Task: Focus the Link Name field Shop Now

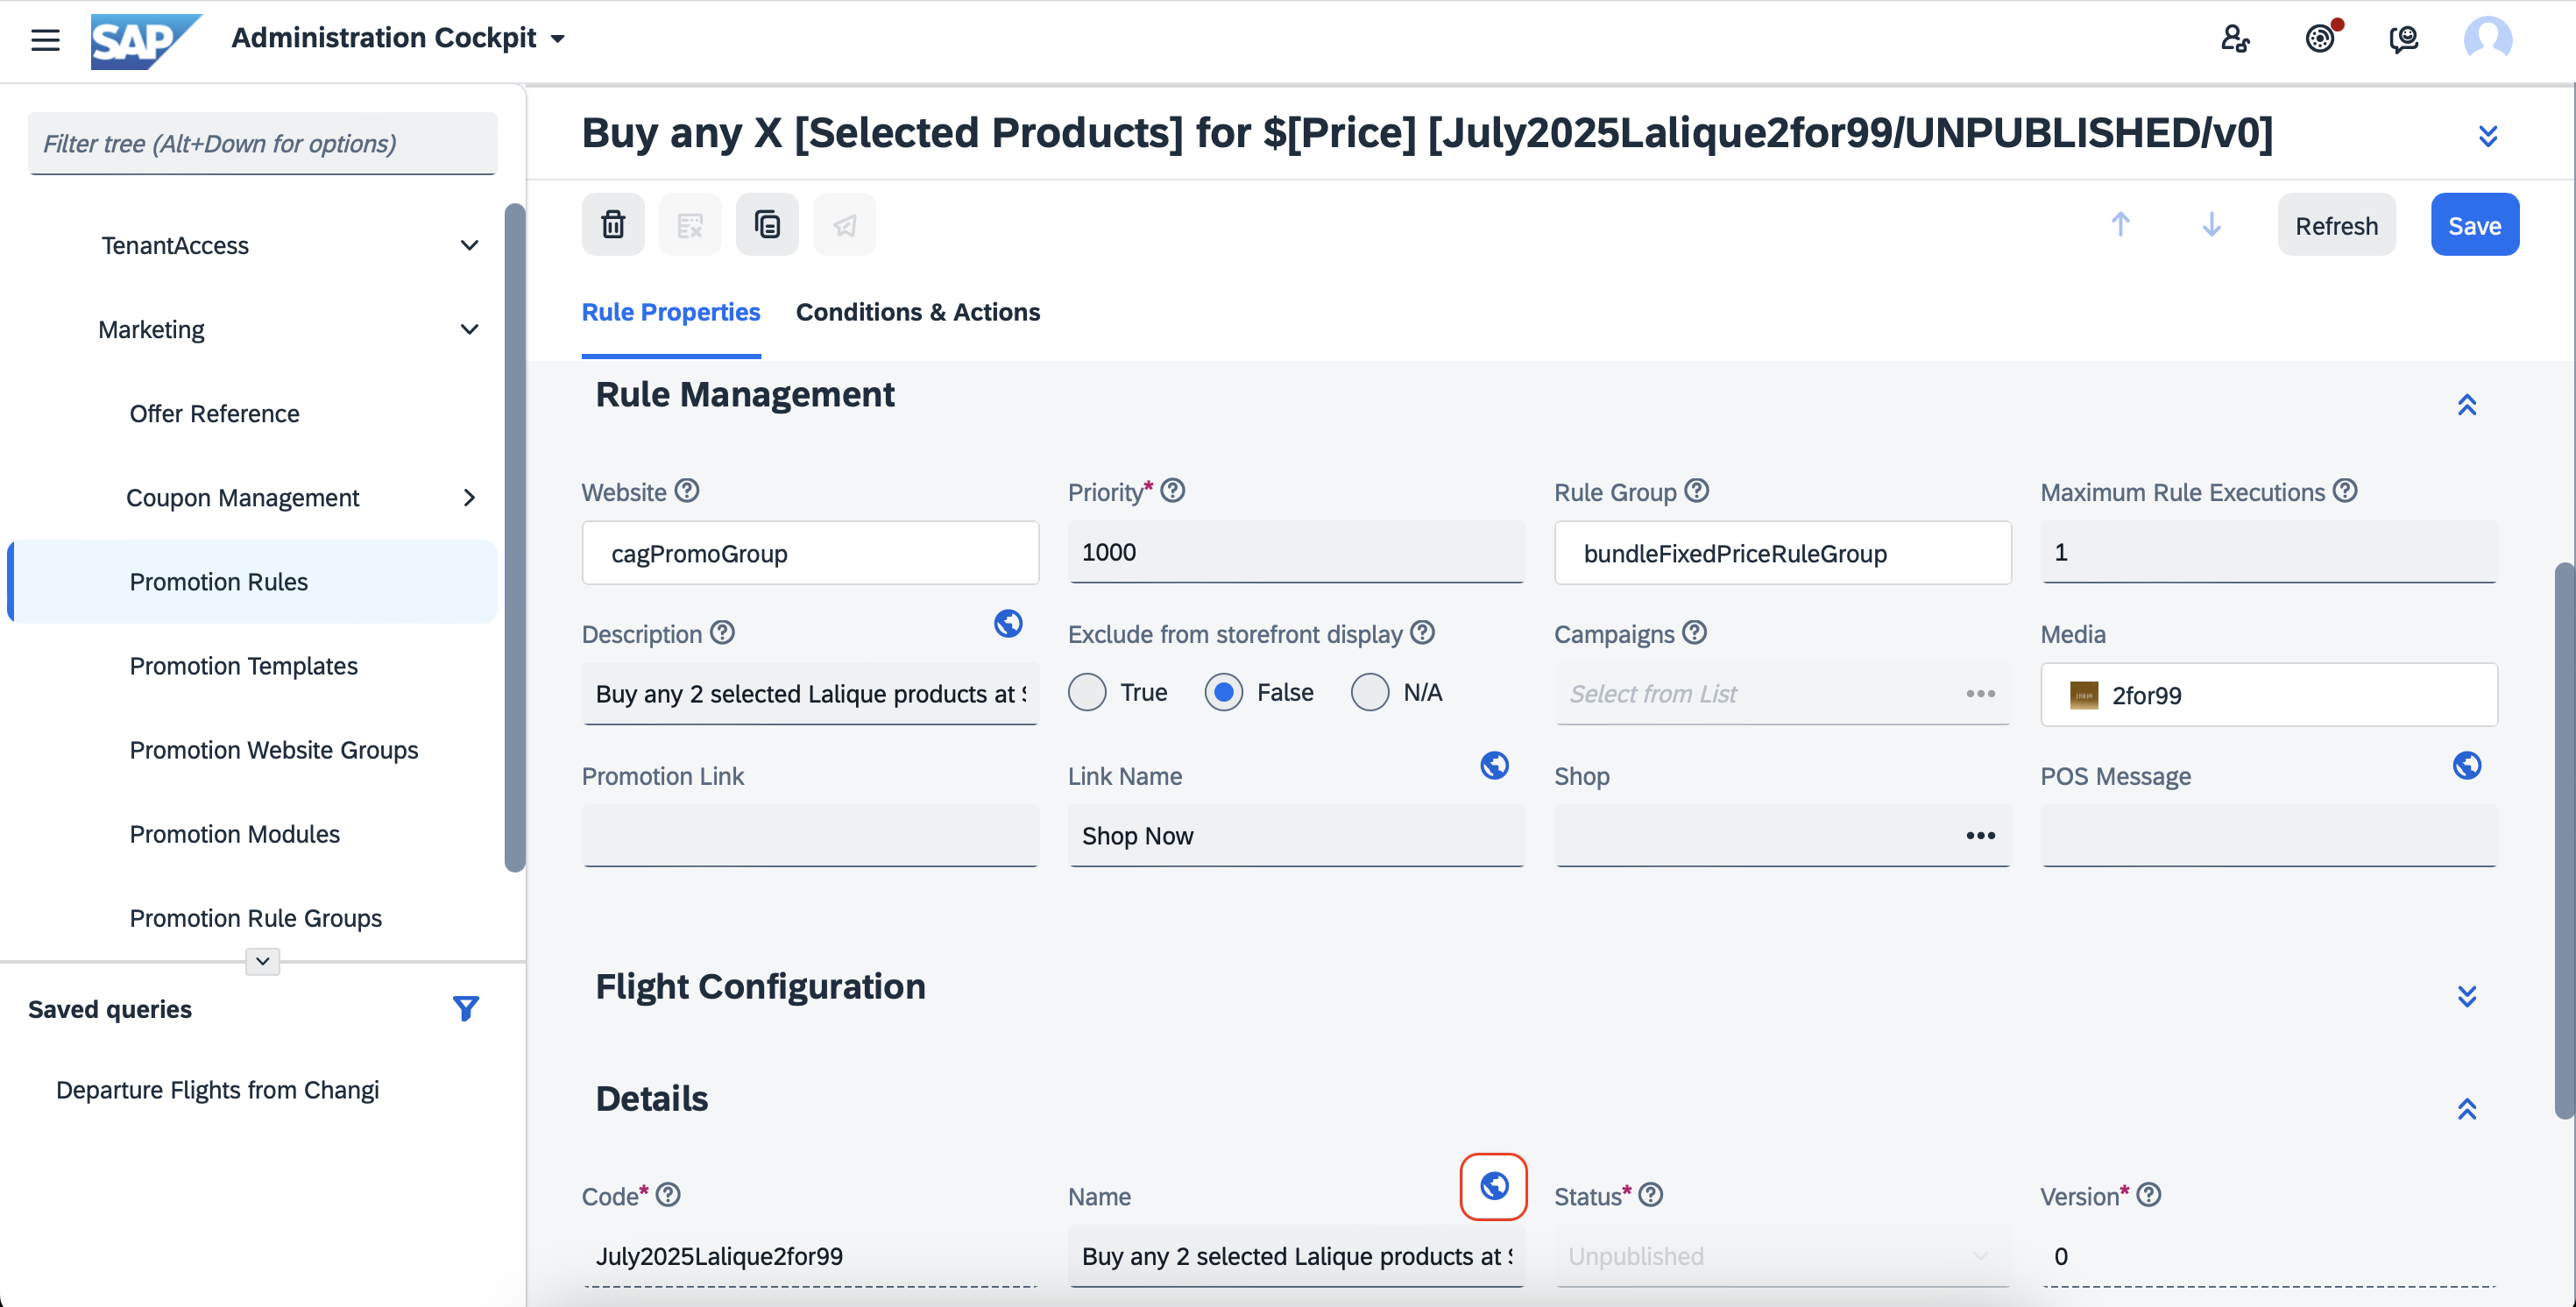Action: 1296,835
